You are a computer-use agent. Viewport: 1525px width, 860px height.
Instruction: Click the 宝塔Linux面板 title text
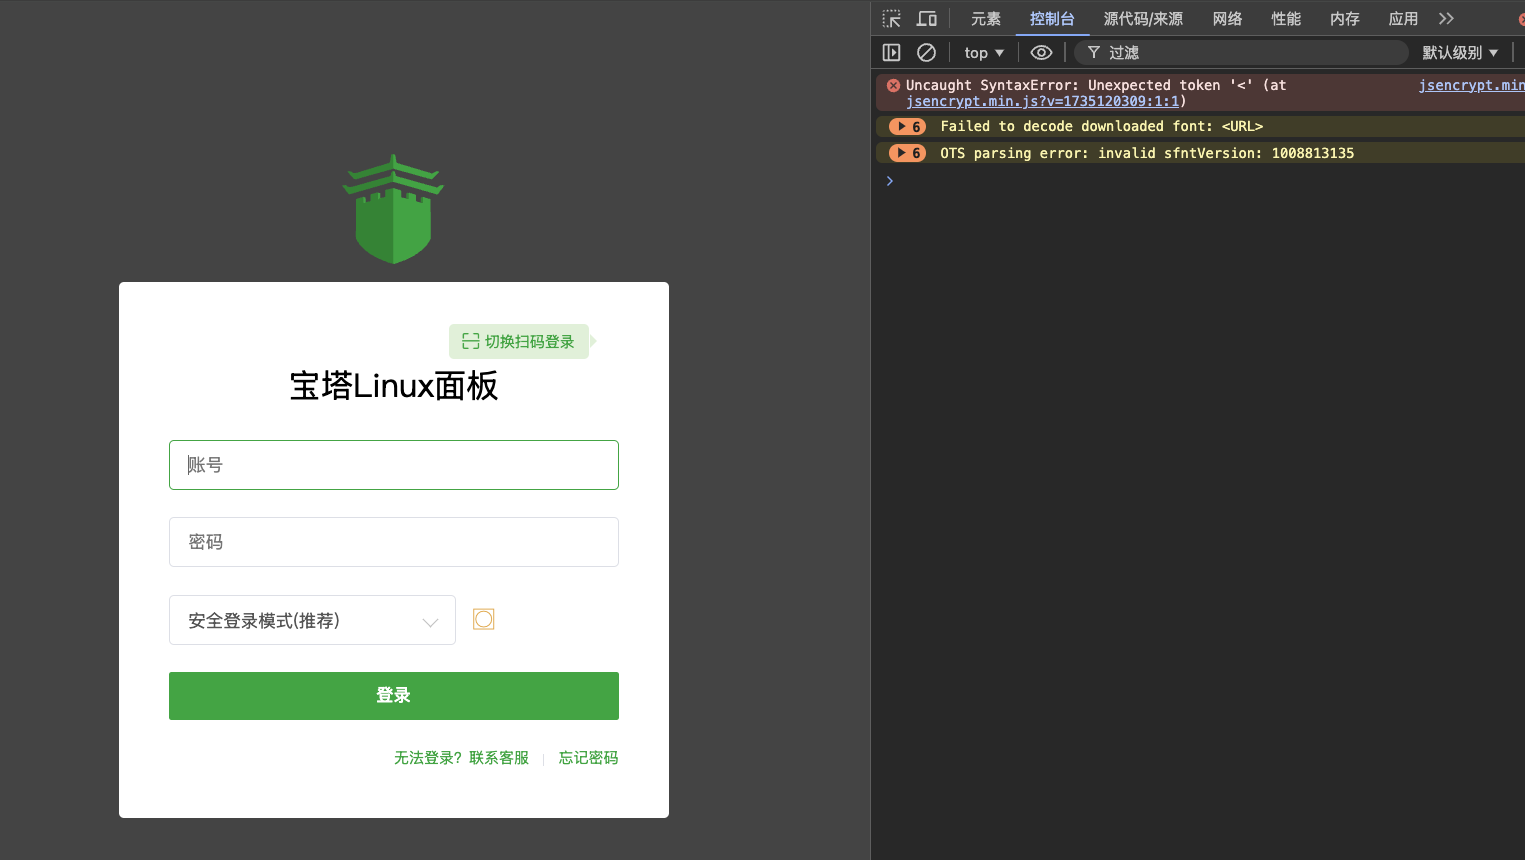tap(394, 386)
